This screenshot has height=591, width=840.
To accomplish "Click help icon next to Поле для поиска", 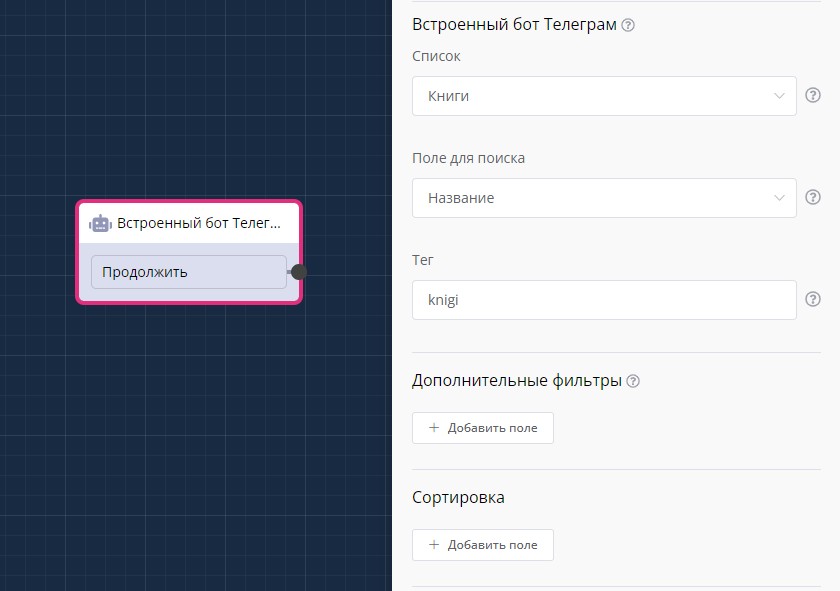I will [813, 198].
